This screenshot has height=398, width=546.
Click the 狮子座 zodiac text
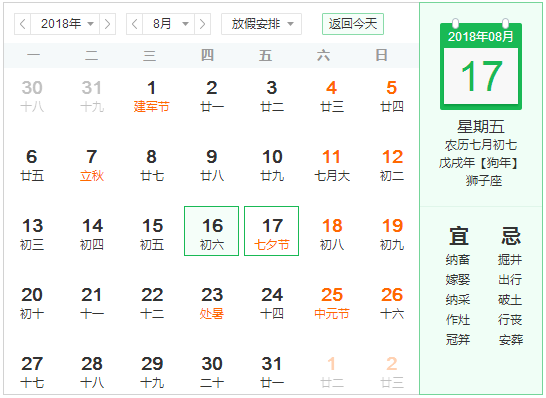[484, 181]
